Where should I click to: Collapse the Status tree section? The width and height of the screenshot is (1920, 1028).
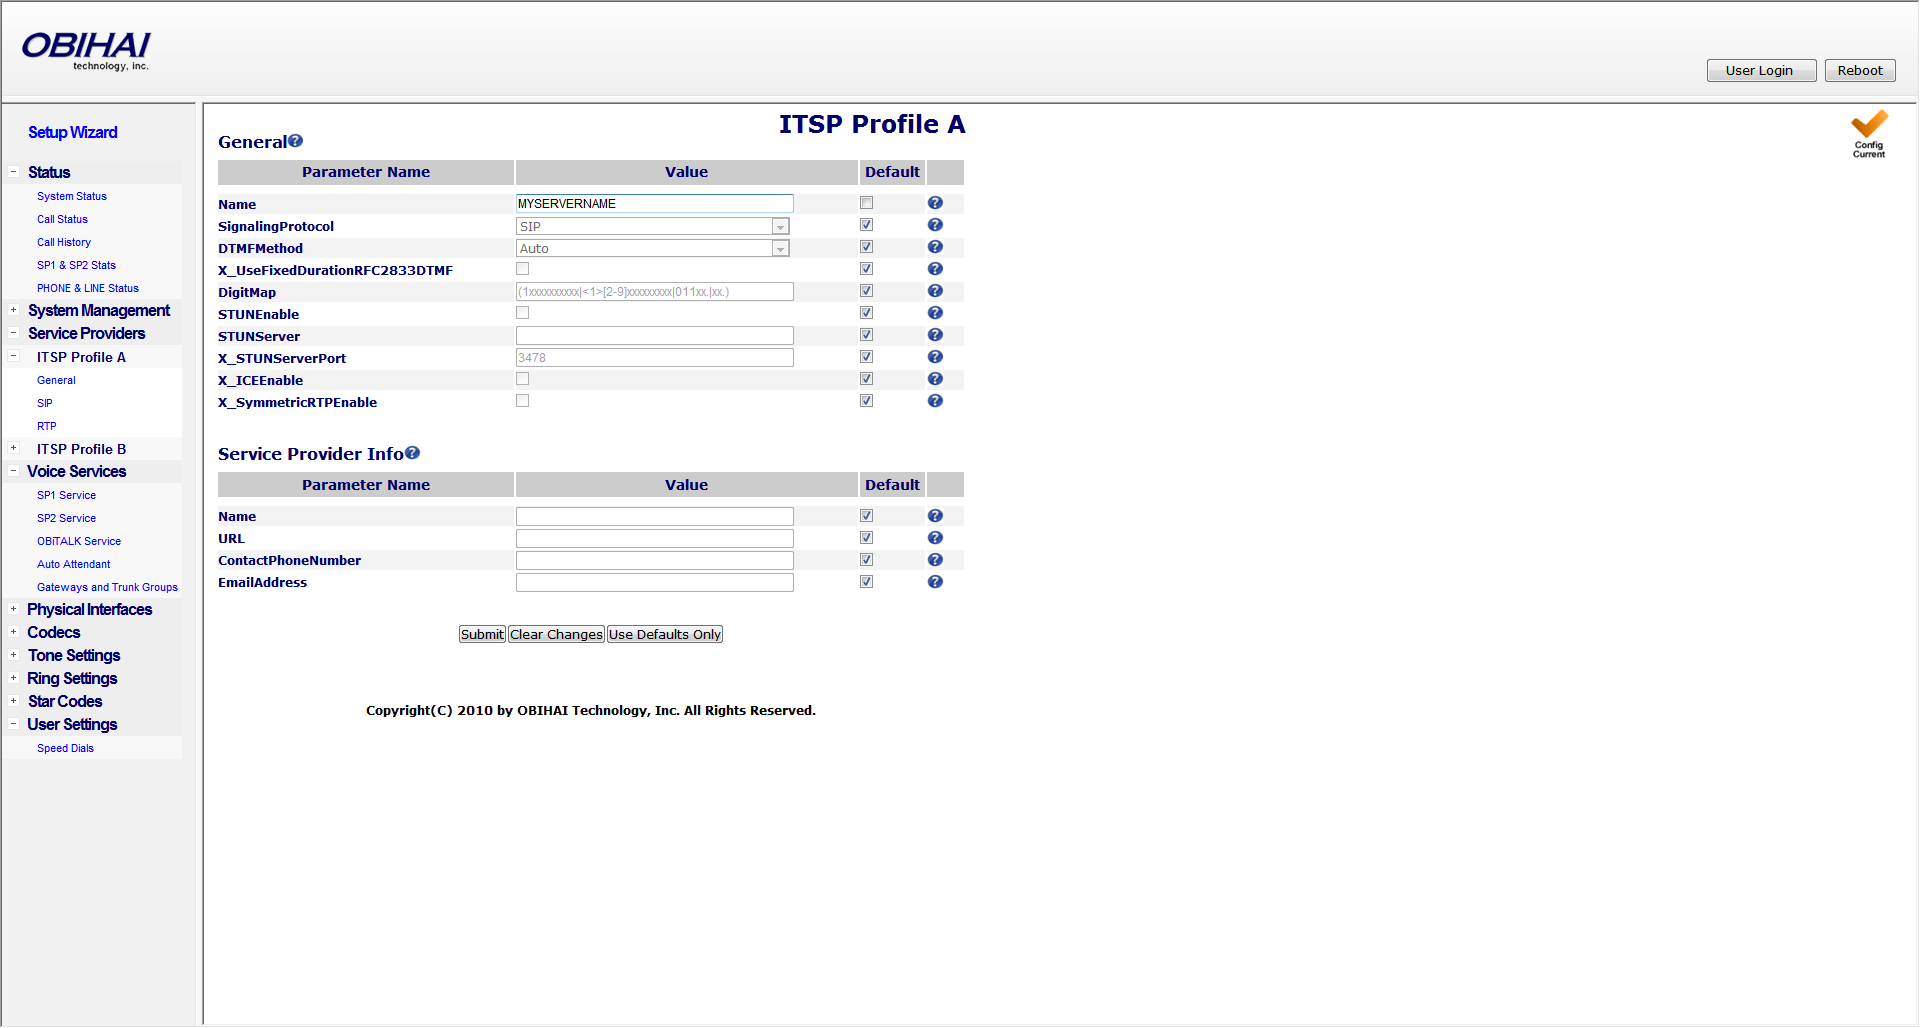click(14, 172)
